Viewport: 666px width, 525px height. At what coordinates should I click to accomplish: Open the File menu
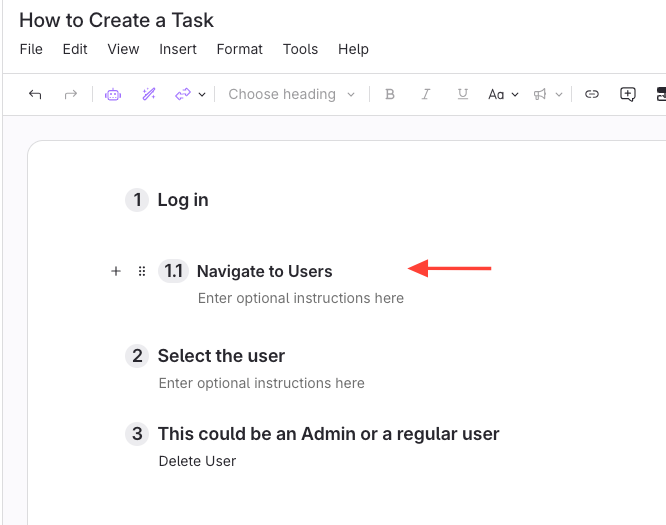tap(31, 49)
